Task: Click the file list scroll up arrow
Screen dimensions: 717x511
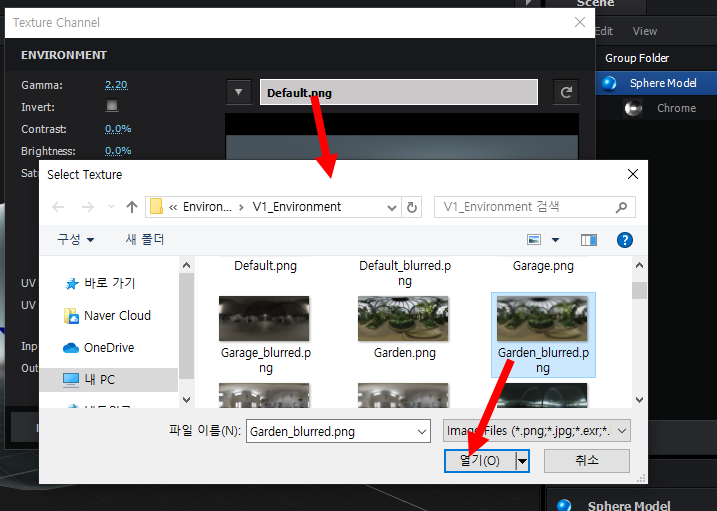Action: (639, 265)
